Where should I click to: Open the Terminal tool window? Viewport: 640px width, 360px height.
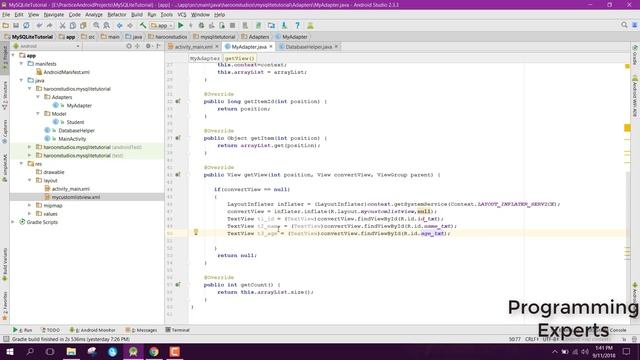178,330
